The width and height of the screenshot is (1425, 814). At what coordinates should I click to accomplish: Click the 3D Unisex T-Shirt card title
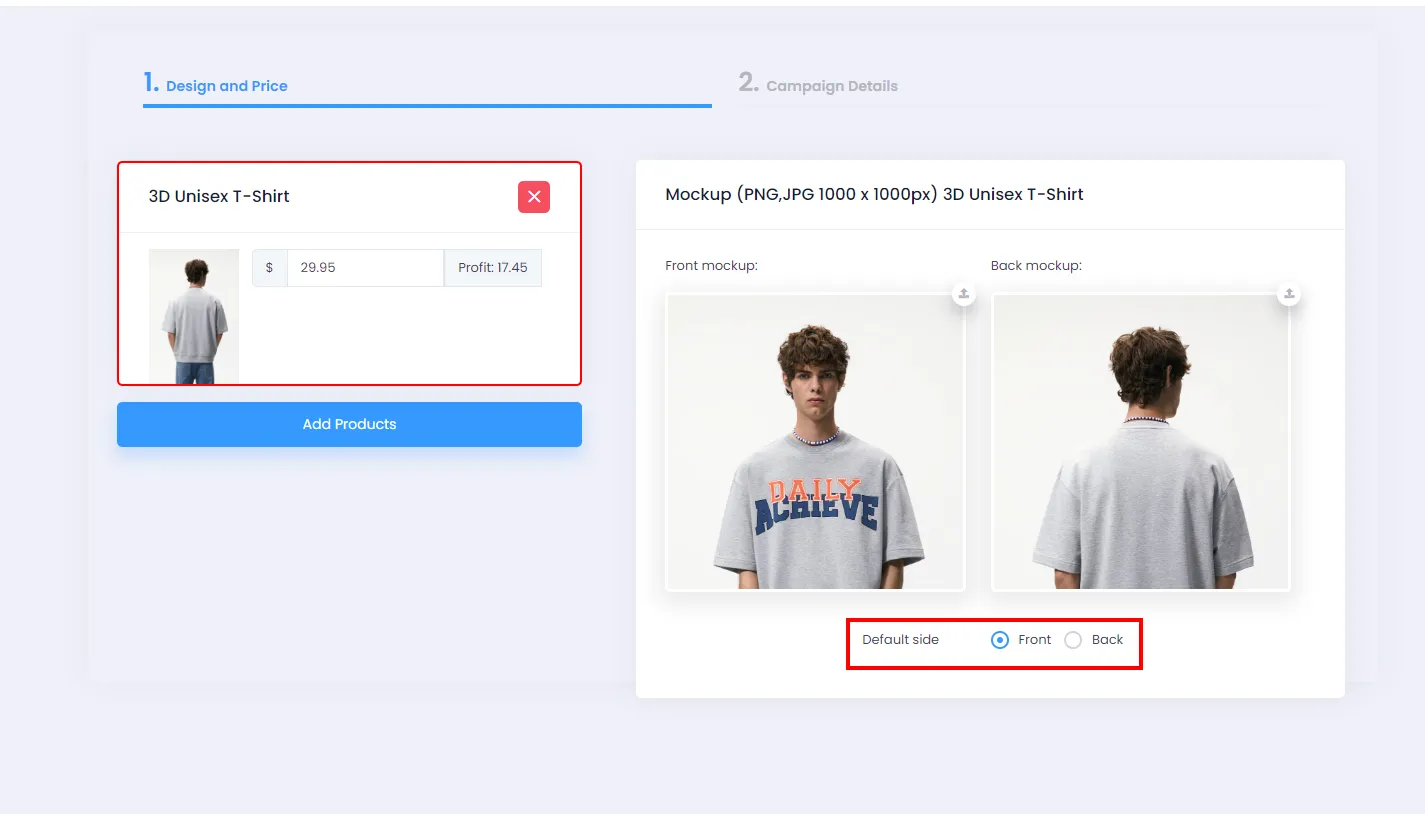pos(219,196)
